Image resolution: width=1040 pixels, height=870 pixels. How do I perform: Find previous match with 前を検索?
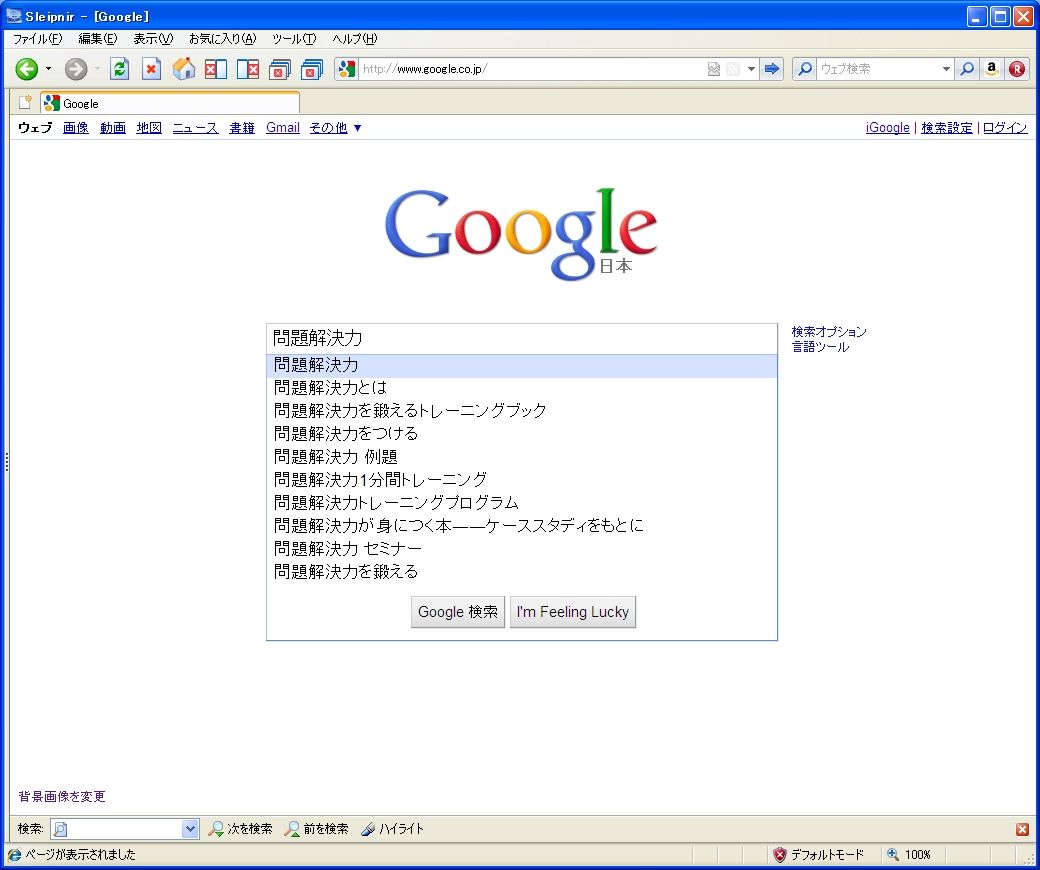[316, 829]
